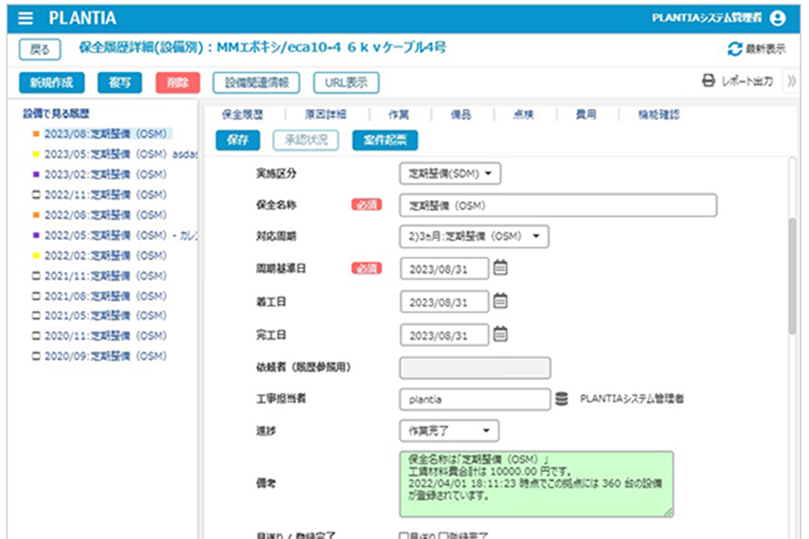
Task: Click the 最新表示 label text
Action: (766, 49)
